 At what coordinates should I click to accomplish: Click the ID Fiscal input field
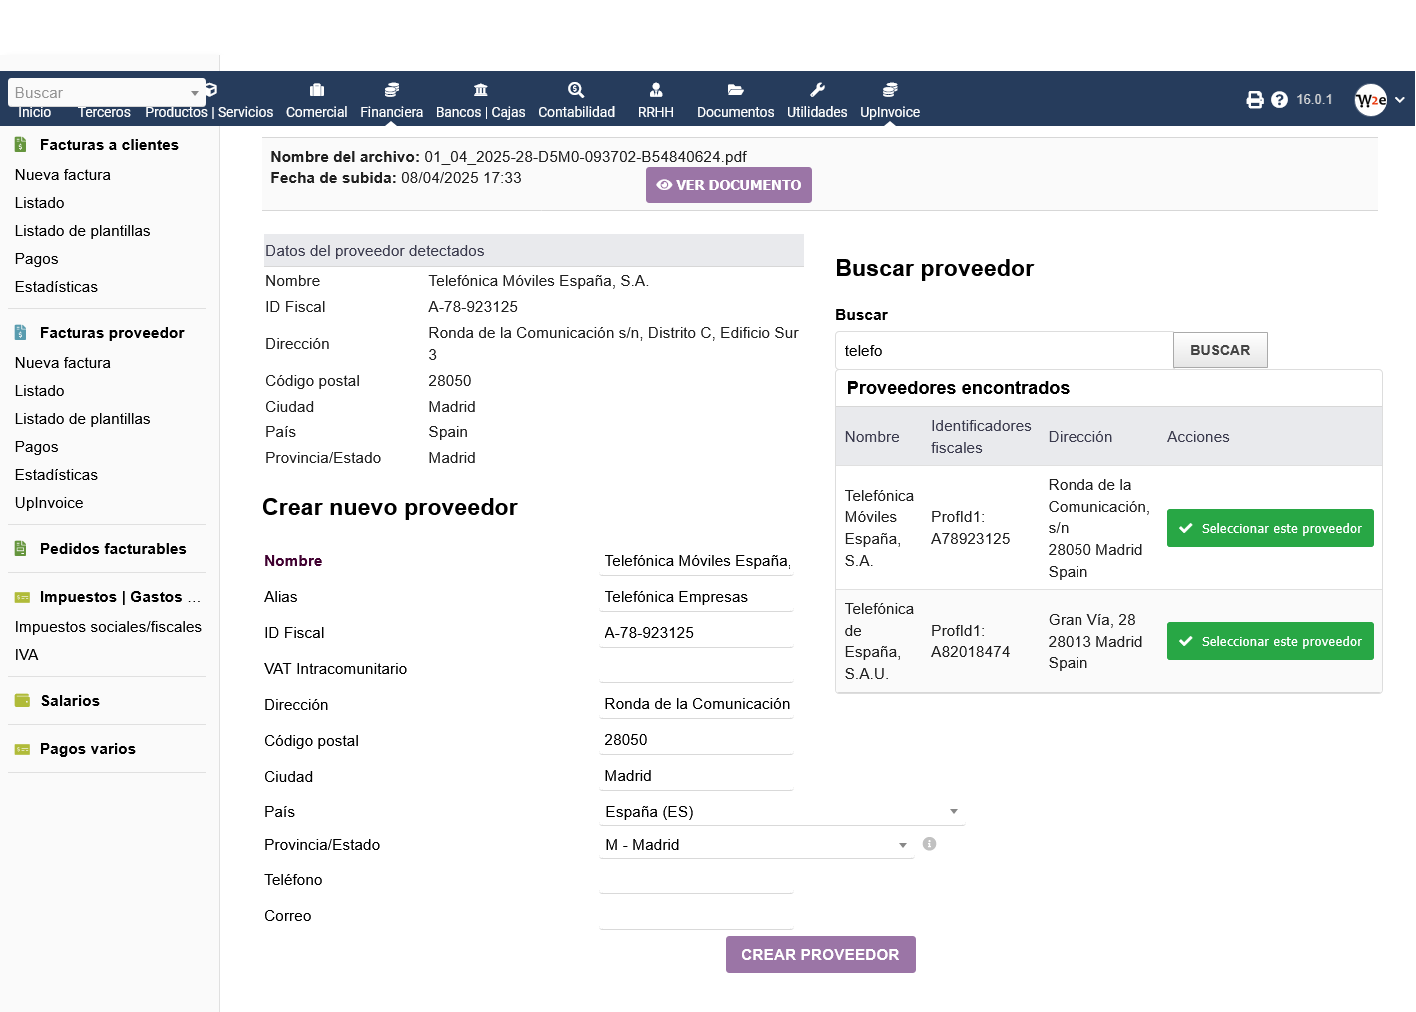[697, 633]
